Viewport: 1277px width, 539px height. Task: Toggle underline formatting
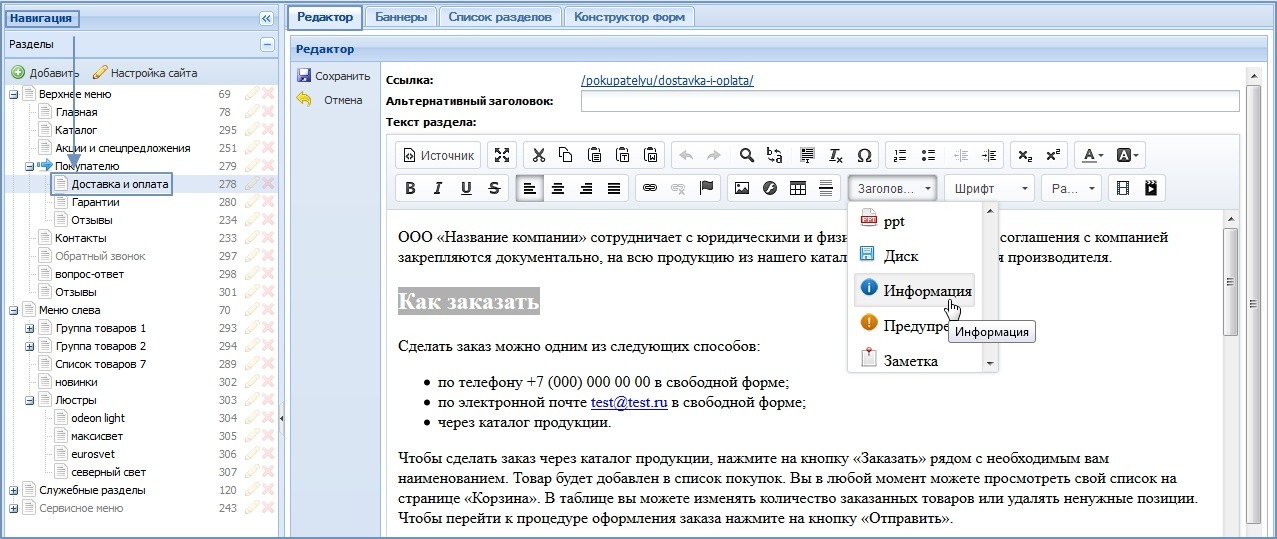[x=466, y=188]
